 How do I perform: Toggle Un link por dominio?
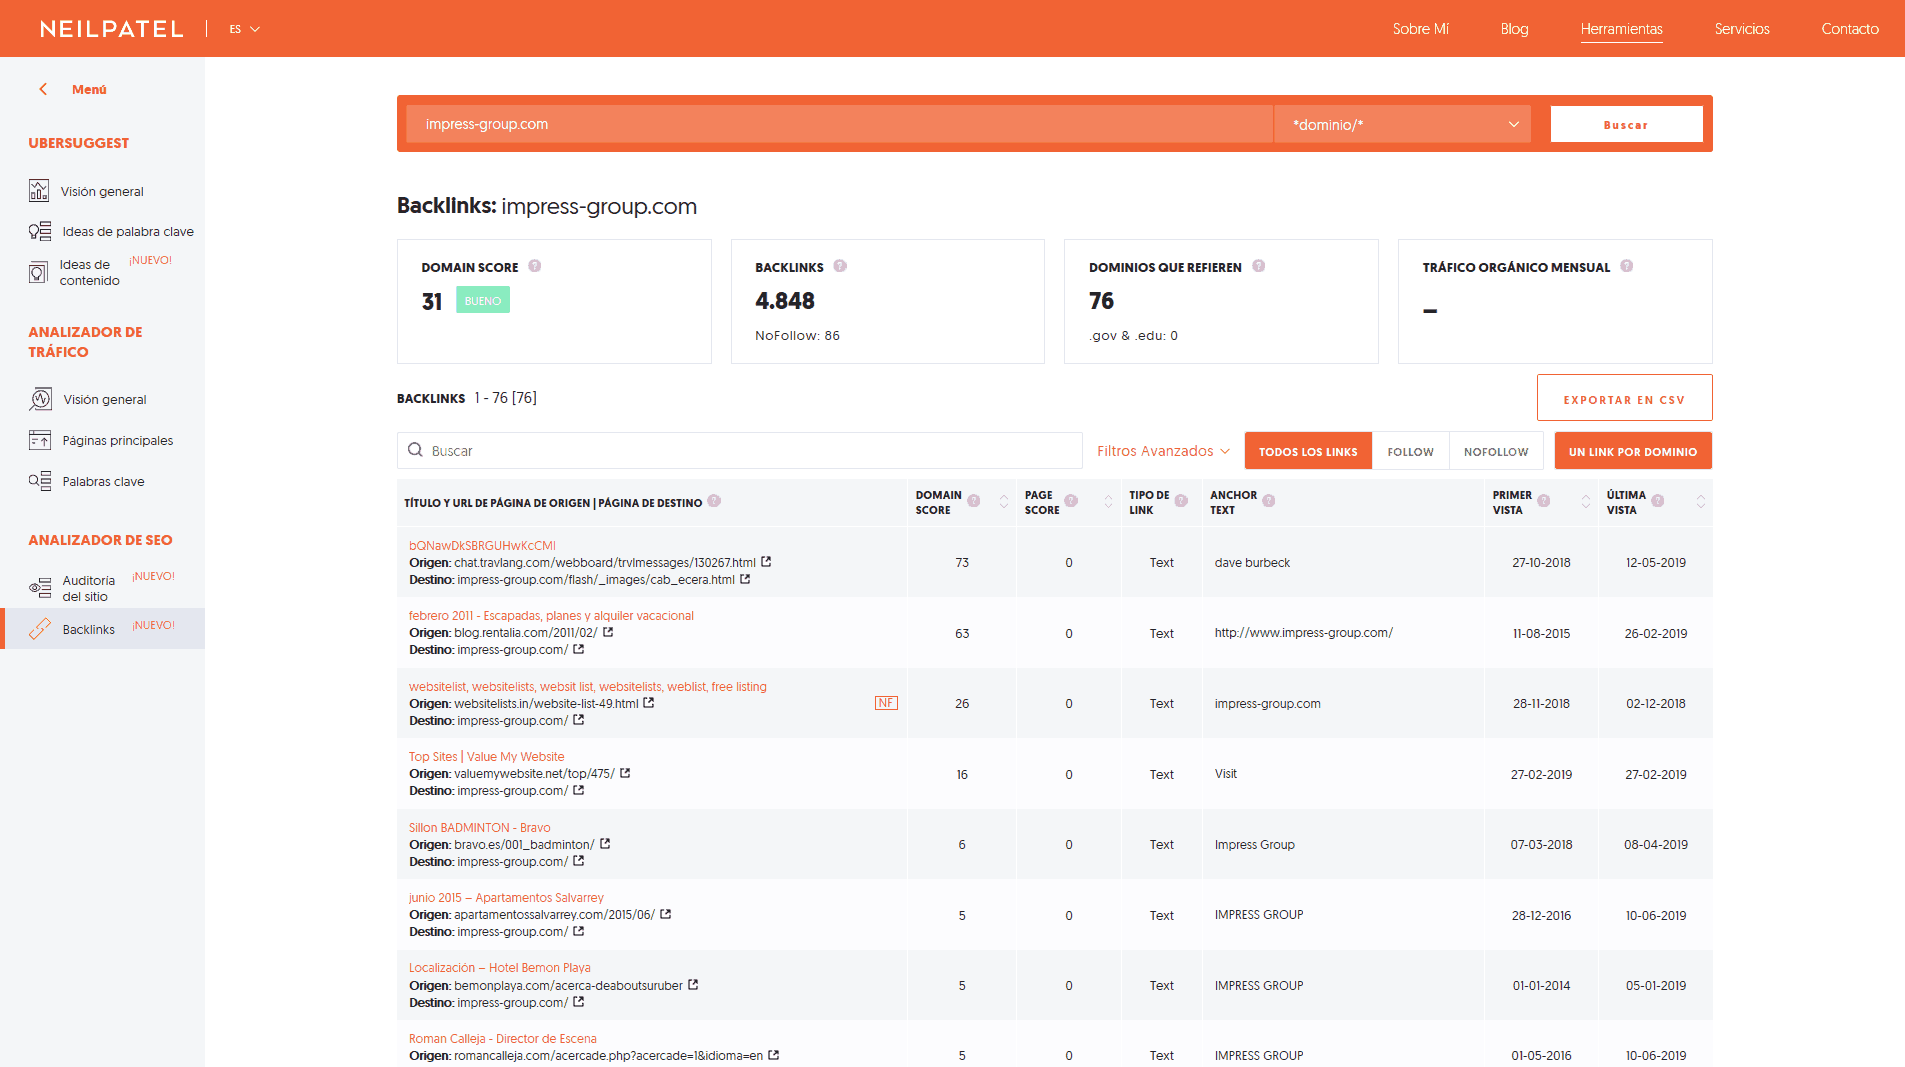[1633, 451]
